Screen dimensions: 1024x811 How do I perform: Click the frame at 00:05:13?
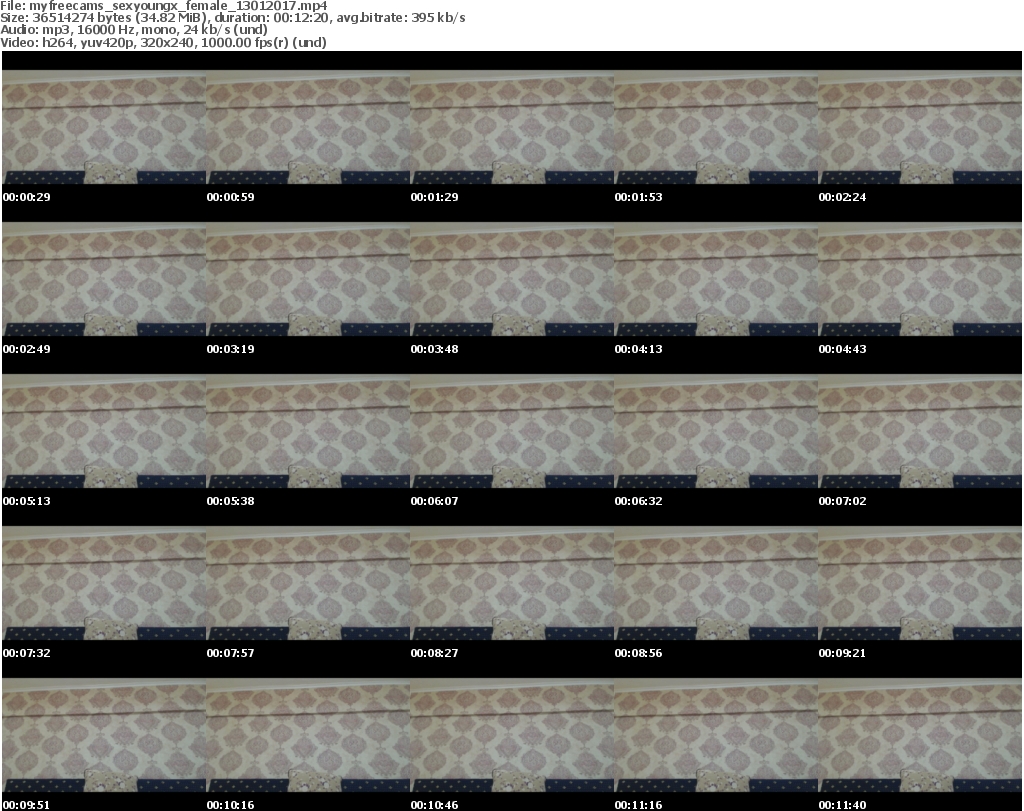tap(104, 432)
